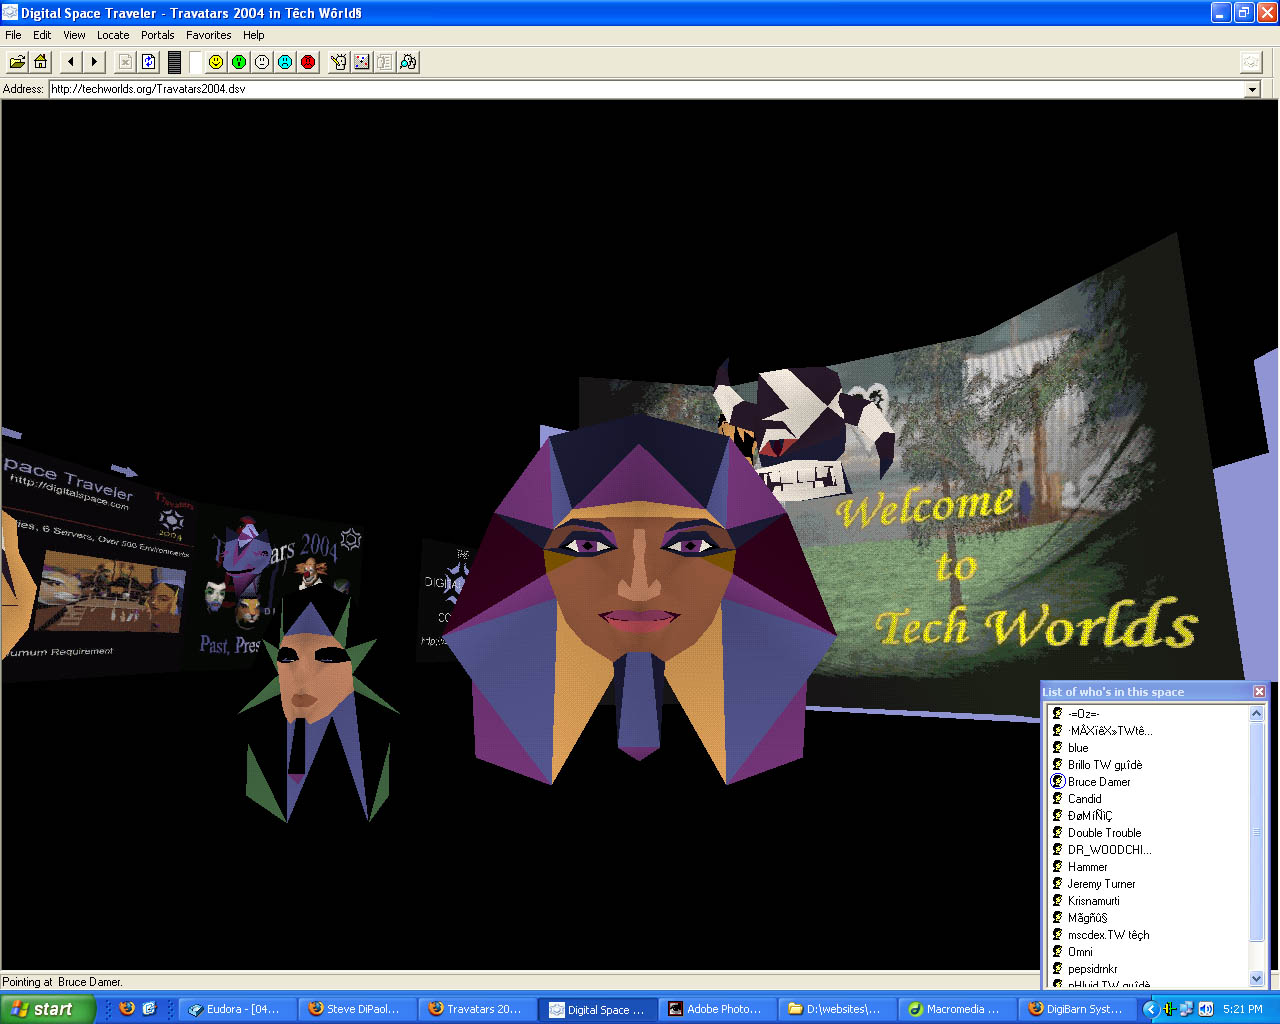Select Double Trouble in the user list
This screenshot has height=1024, width=1280.
(x=1104, y=833)
